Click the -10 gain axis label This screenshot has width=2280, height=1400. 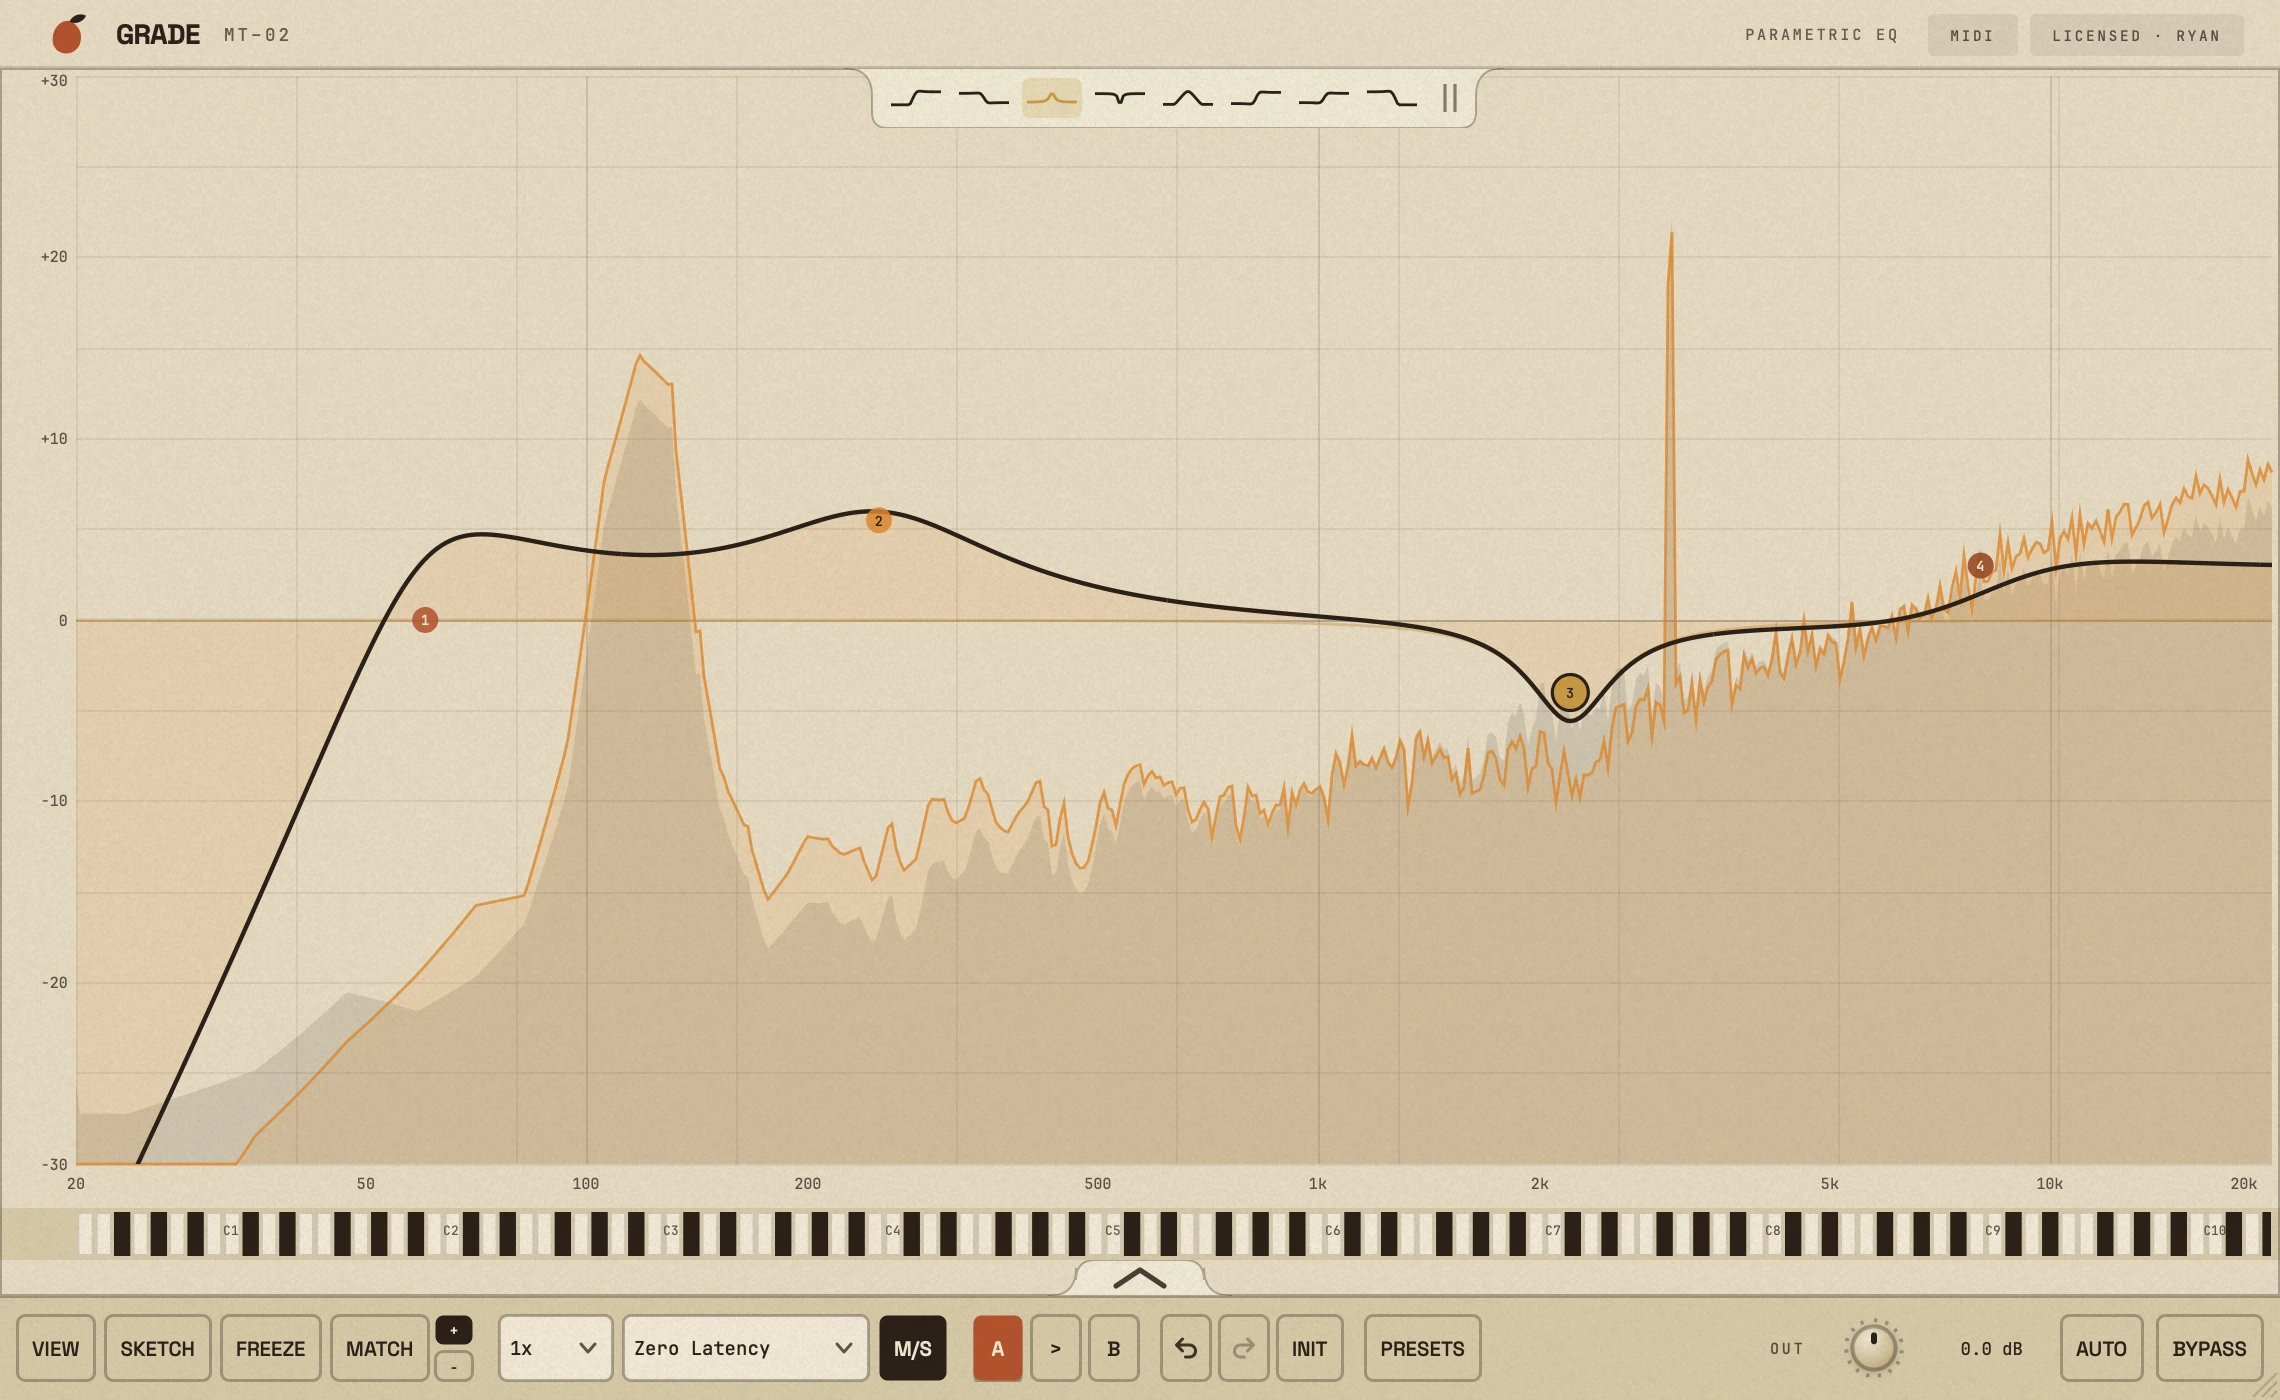point(54,801)
